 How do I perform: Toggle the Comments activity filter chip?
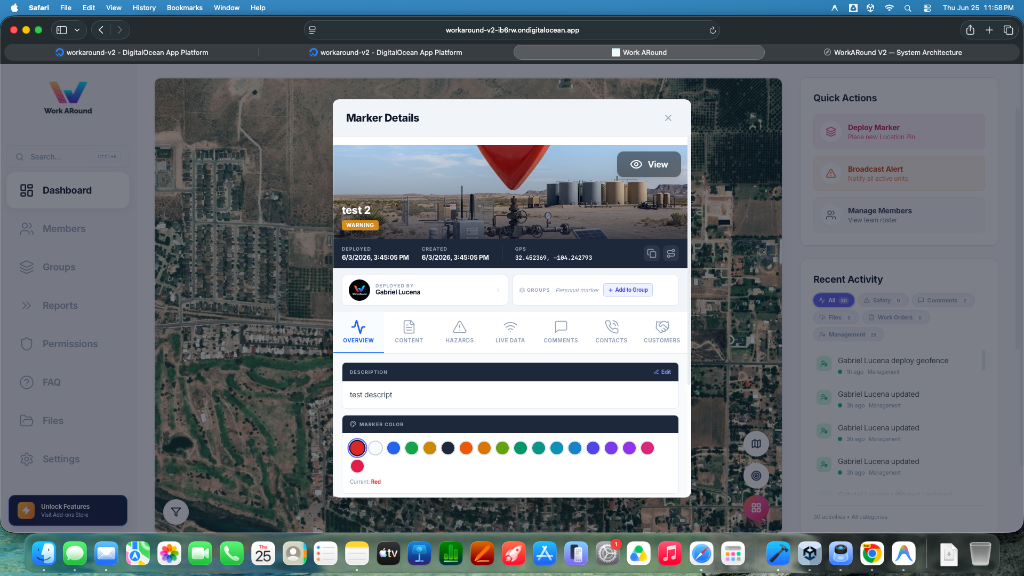coord(942,300)
